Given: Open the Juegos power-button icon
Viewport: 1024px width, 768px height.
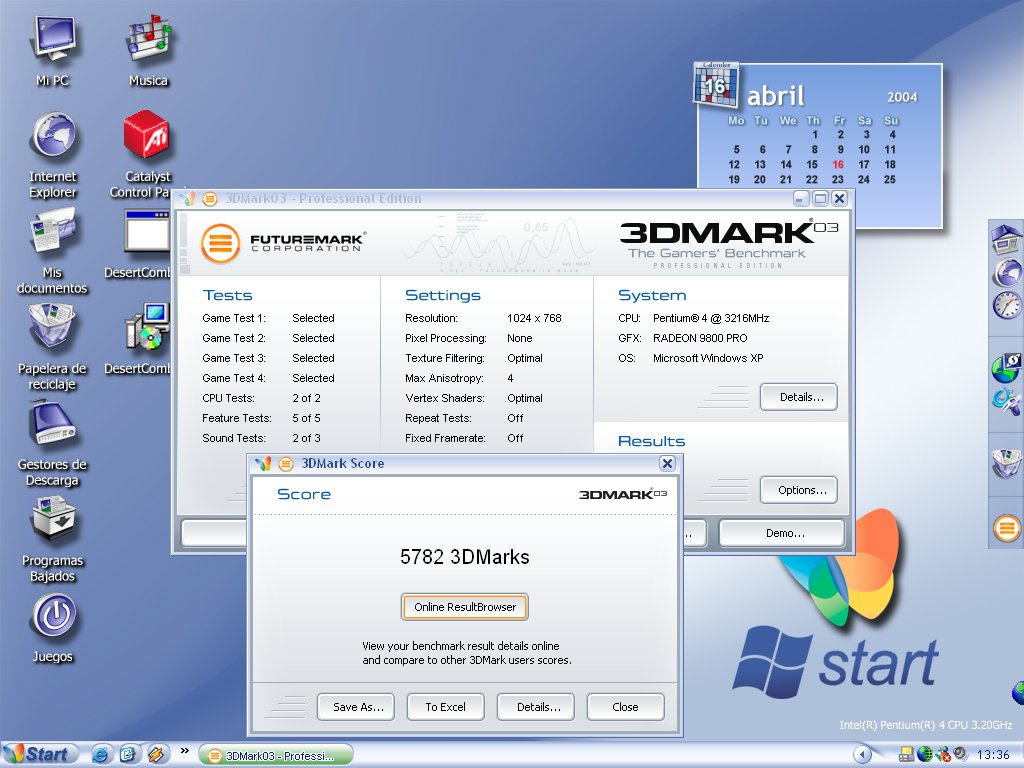Looking at the screenshot, I should pos(52,617).
